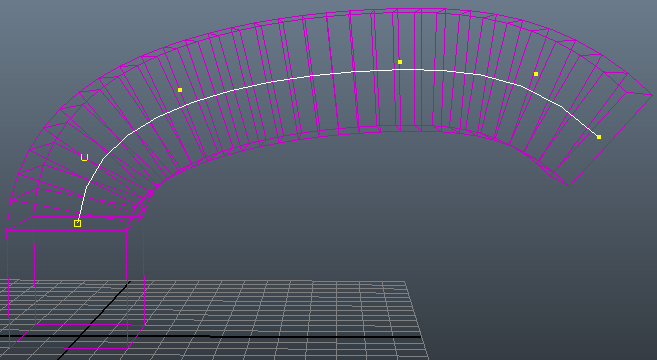
Task: Select the yellow CV right of the apex
Action: tap(536, 74)
